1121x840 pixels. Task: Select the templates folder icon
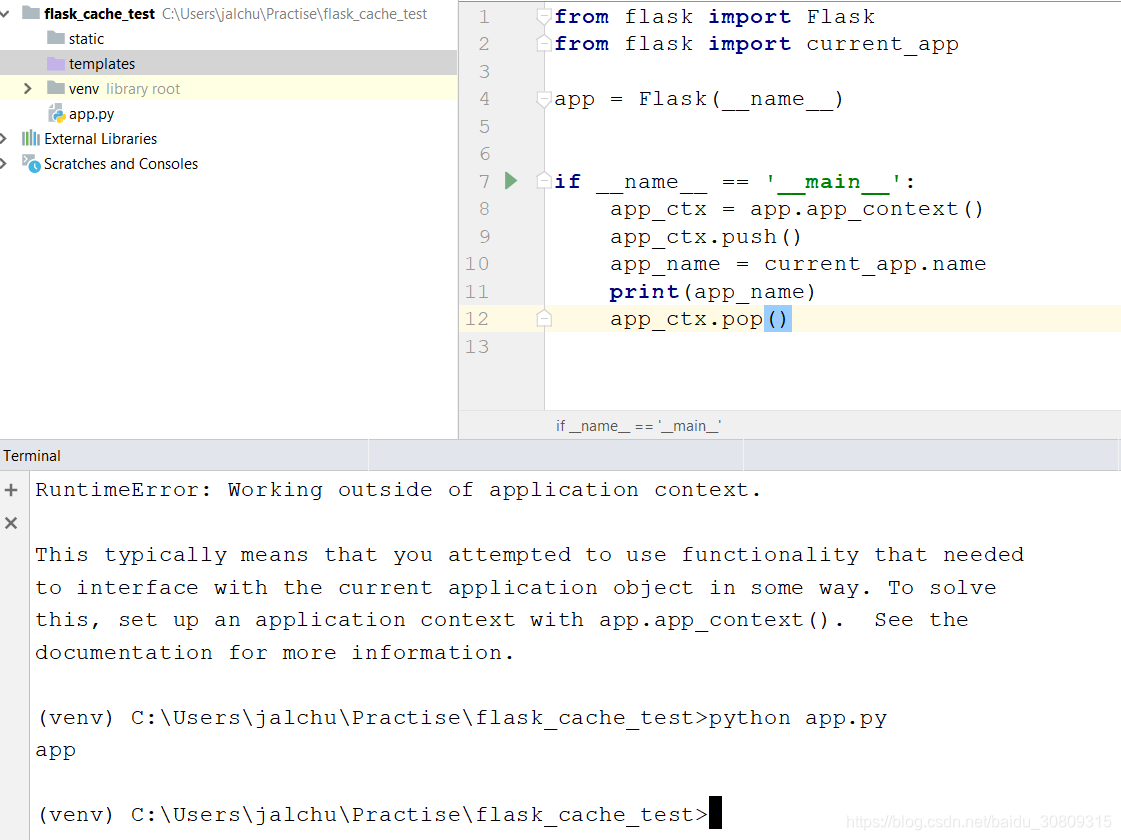coord(58,63)
